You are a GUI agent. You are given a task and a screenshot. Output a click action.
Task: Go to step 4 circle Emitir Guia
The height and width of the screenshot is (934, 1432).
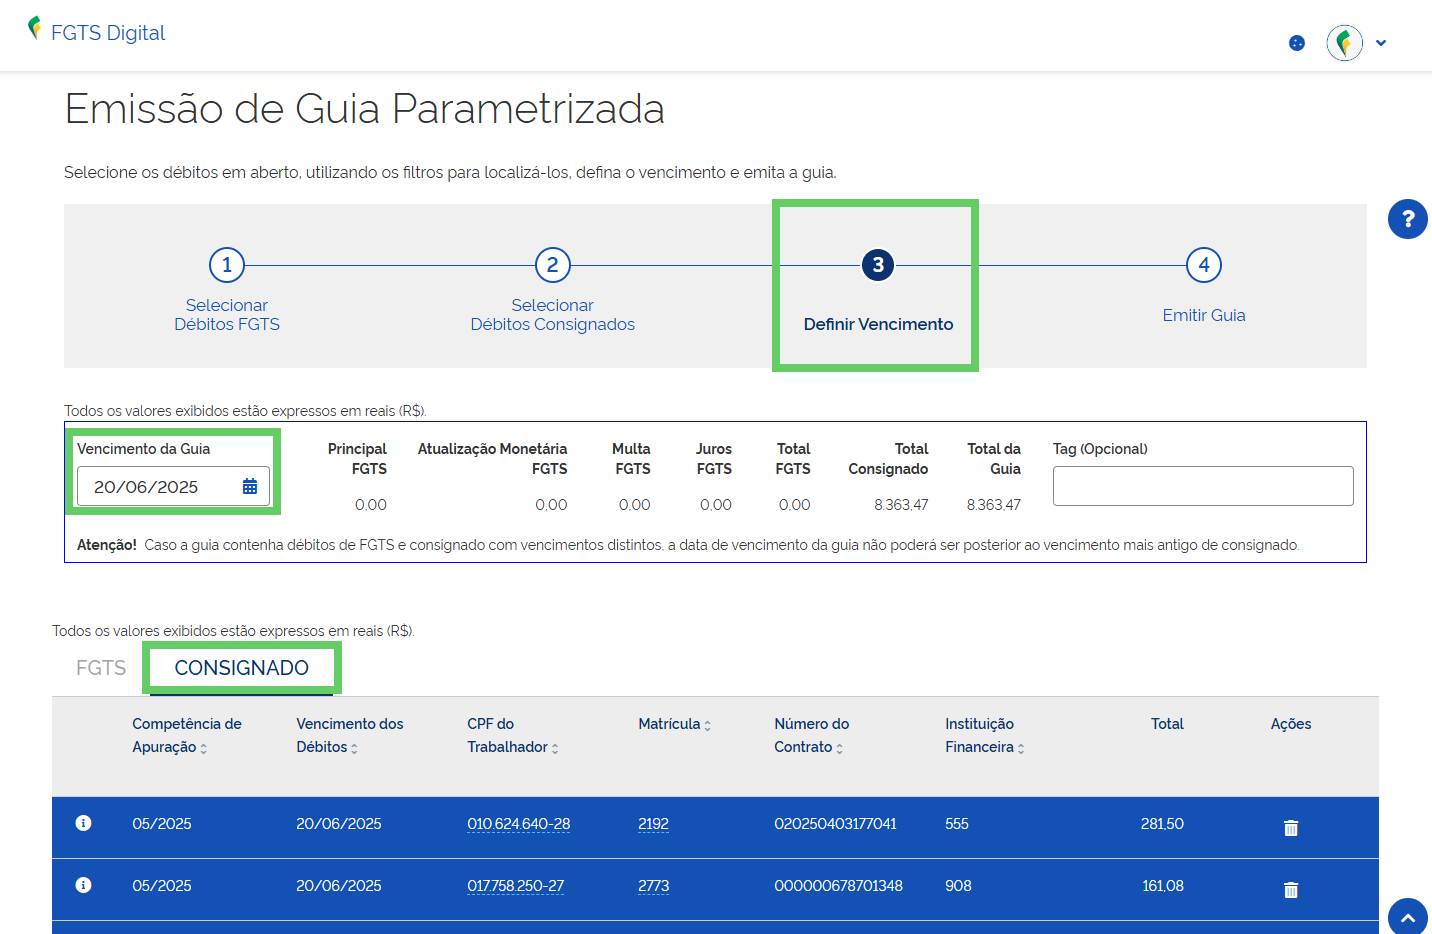click(1204, 265)
